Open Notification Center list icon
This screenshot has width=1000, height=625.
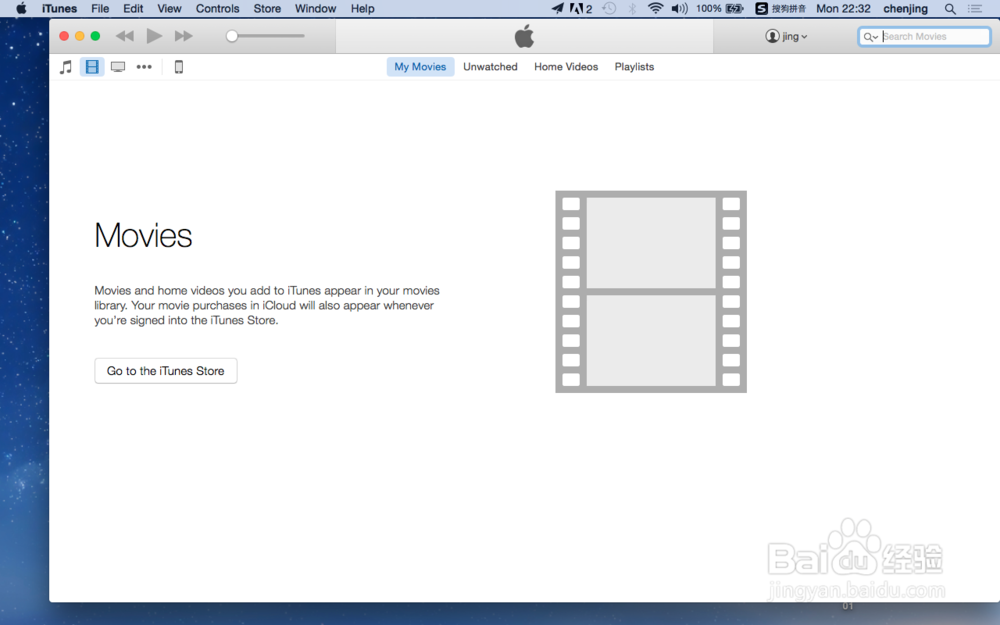(975, 8)
